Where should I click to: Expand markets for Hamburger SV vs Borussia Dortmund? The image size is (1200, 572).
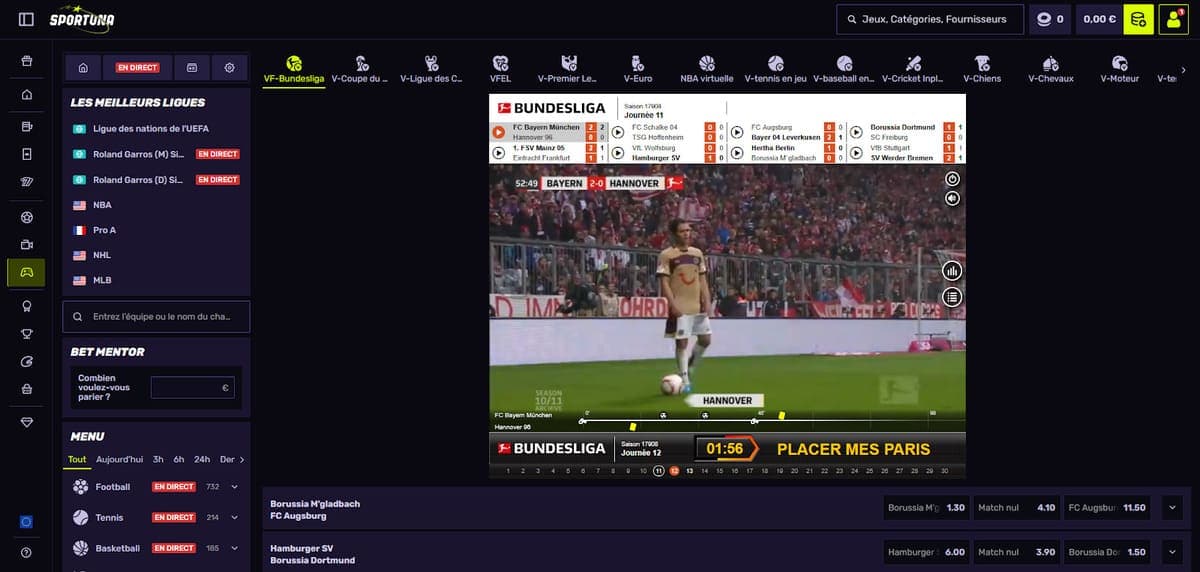(1173, 552)
